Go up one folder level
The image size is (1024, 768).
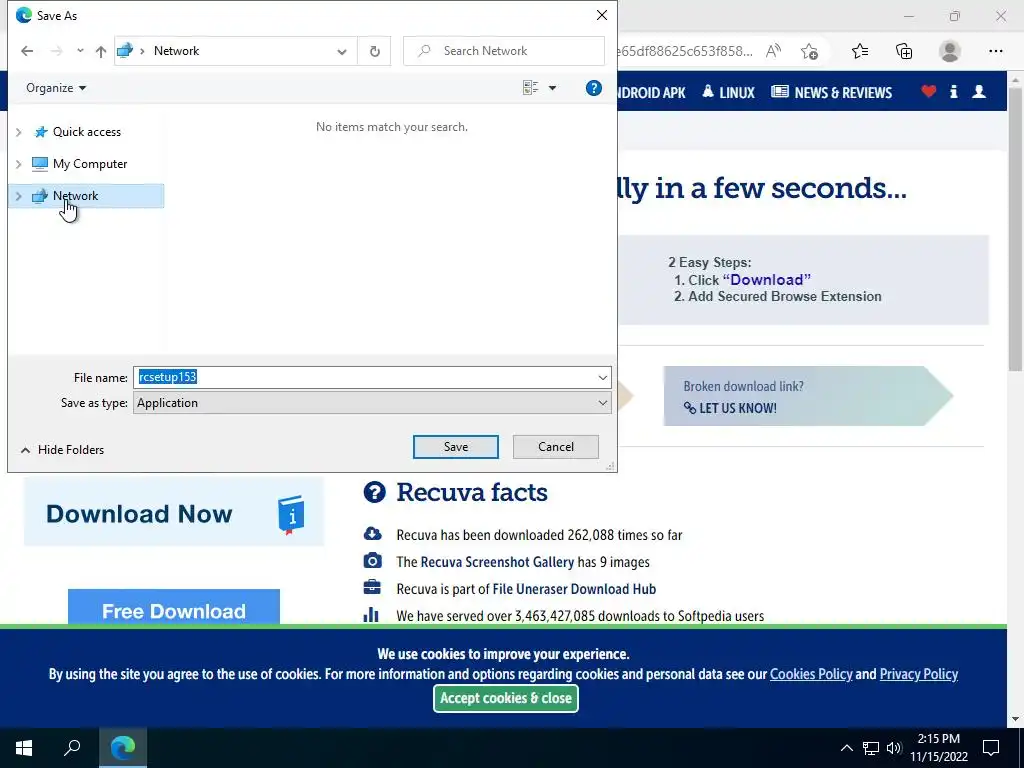[x=101, y=51]
